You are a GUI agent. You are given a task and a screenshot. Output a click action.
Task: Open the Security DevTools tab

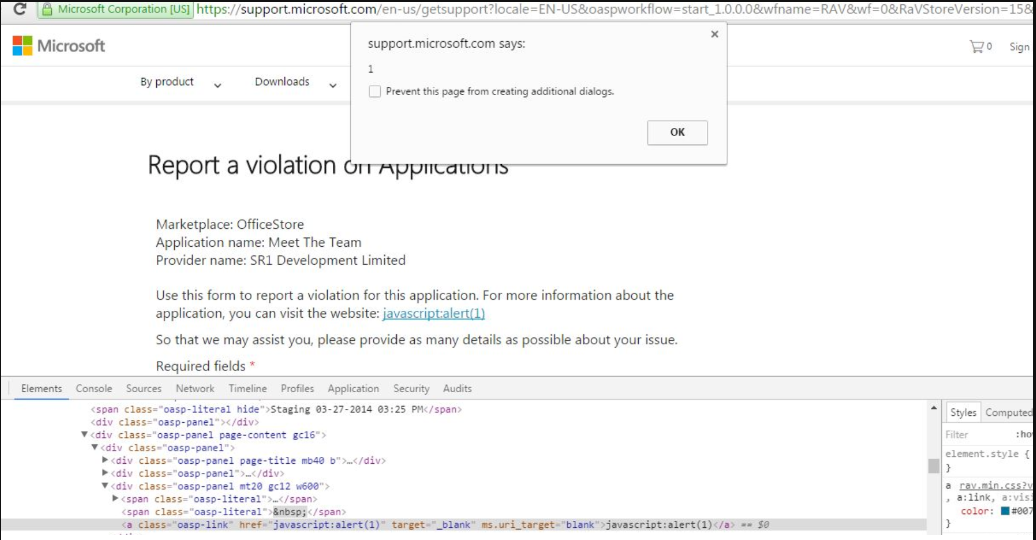coord(411,389)
